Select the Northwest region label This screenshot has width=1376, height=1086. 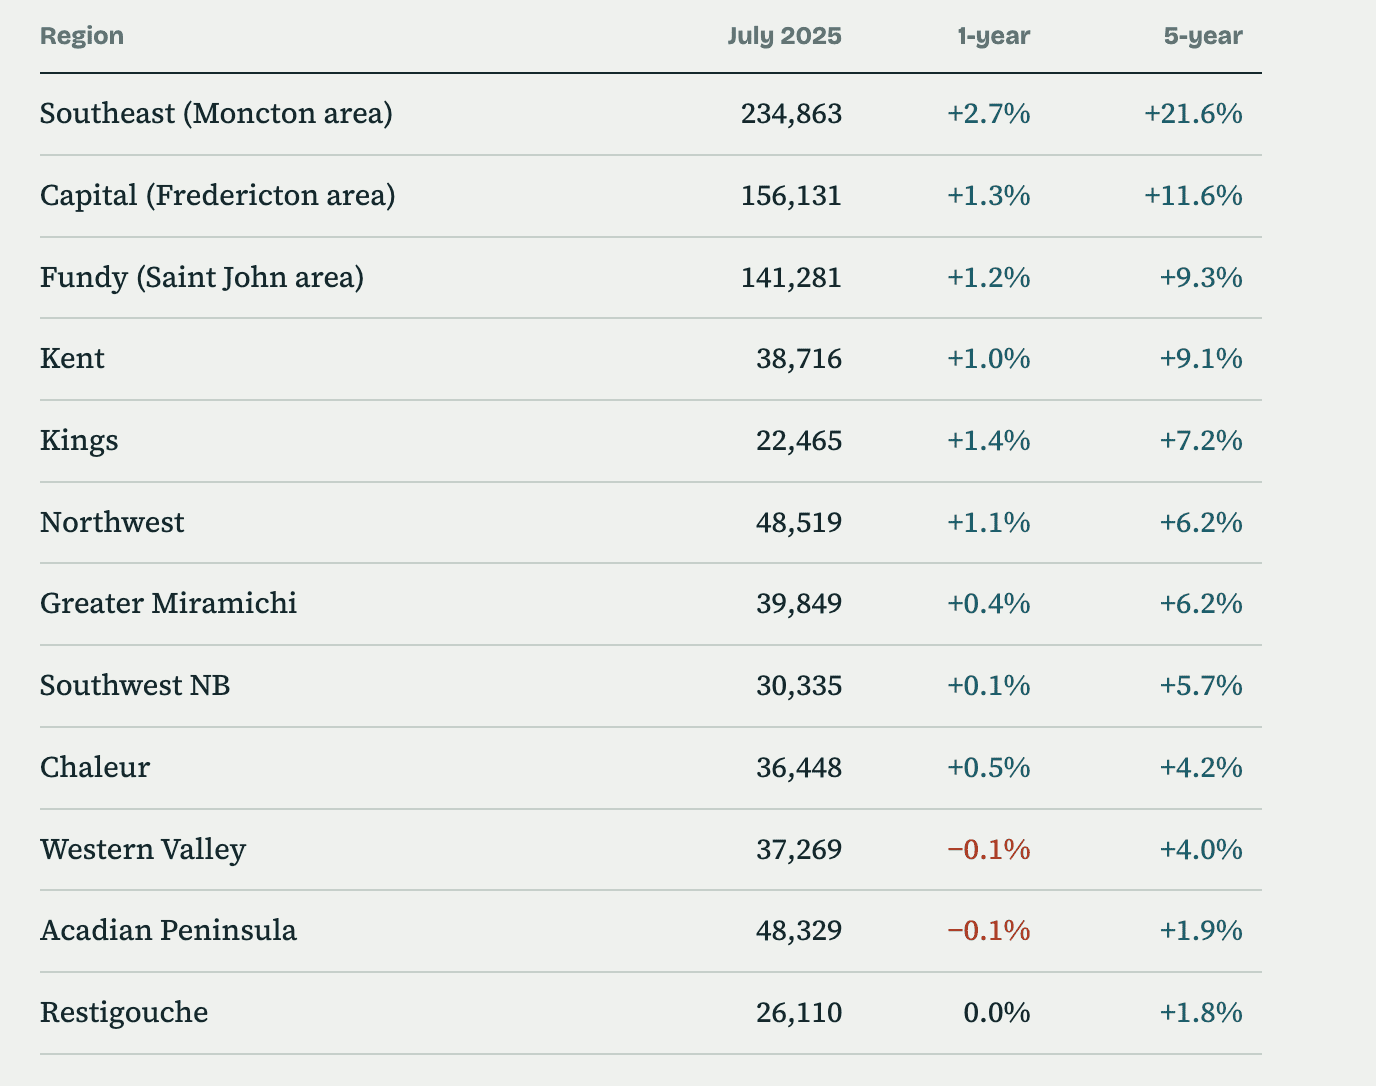pos(112,522)
